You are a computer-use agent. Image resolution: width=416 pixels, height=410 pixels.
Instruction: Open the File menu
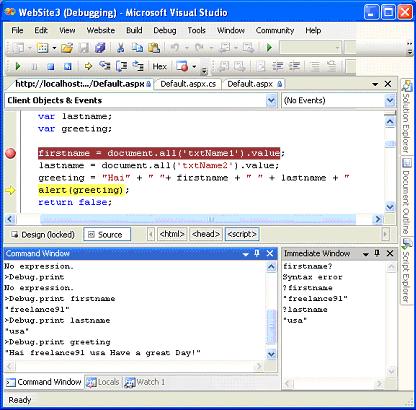click(x=17, y=30)
